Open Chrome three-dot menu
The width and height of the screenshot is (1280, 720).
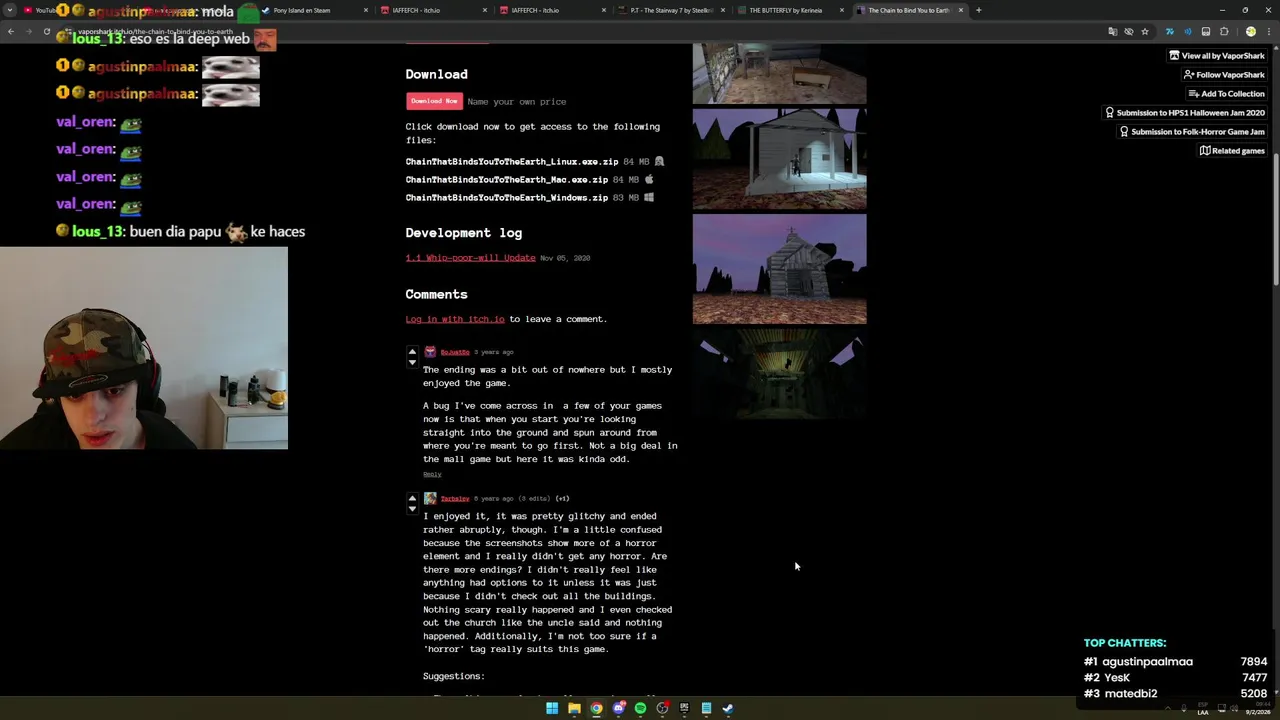[1268, 31]
